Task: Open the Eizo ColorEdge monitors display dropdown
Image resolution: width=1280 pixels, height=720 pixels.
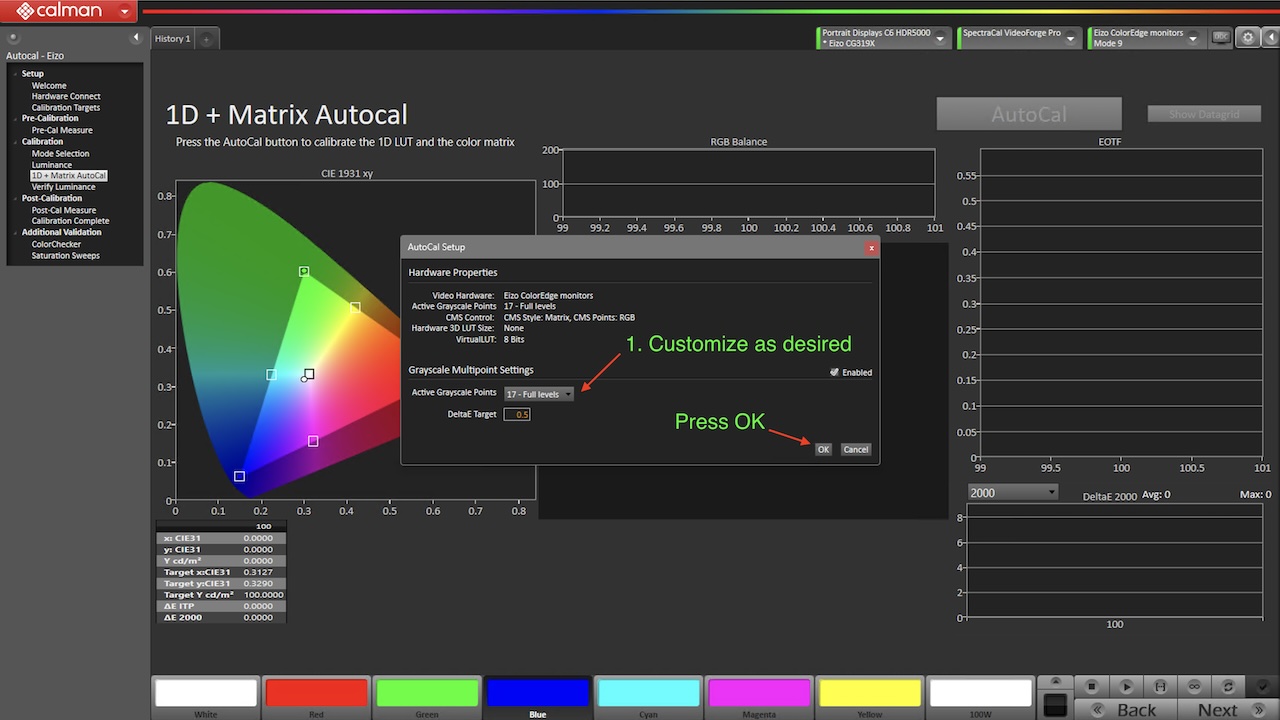Action: [1193, 38]
